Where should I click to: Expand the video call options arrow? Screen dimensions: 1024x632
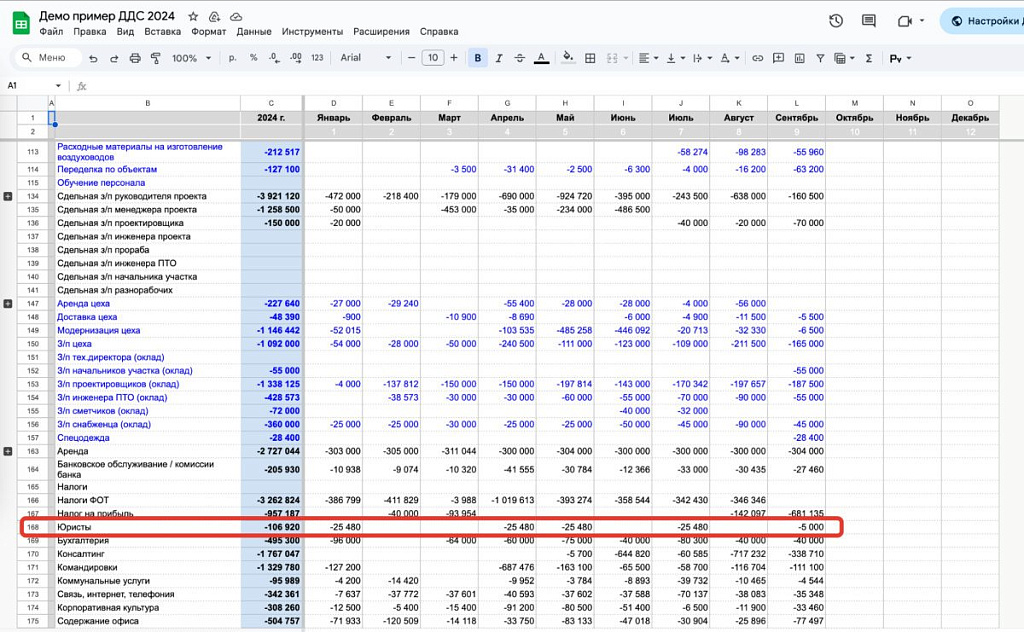point(922,20)
